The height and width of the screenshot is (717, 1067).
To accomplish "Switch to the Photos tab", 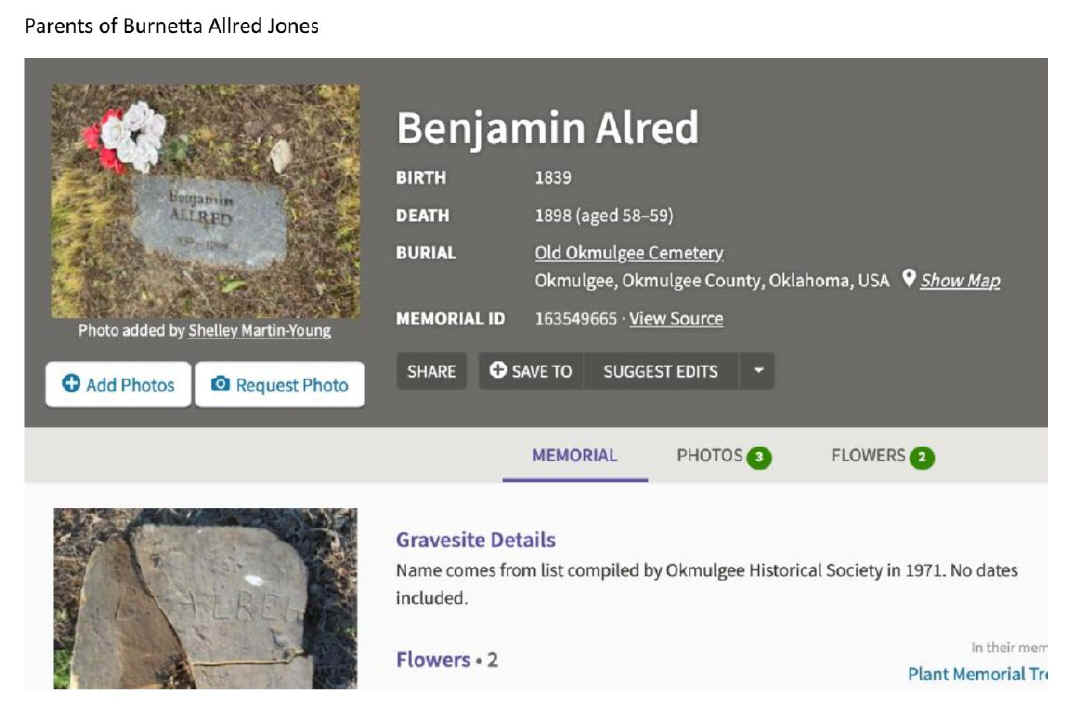I will pos(709,456).
